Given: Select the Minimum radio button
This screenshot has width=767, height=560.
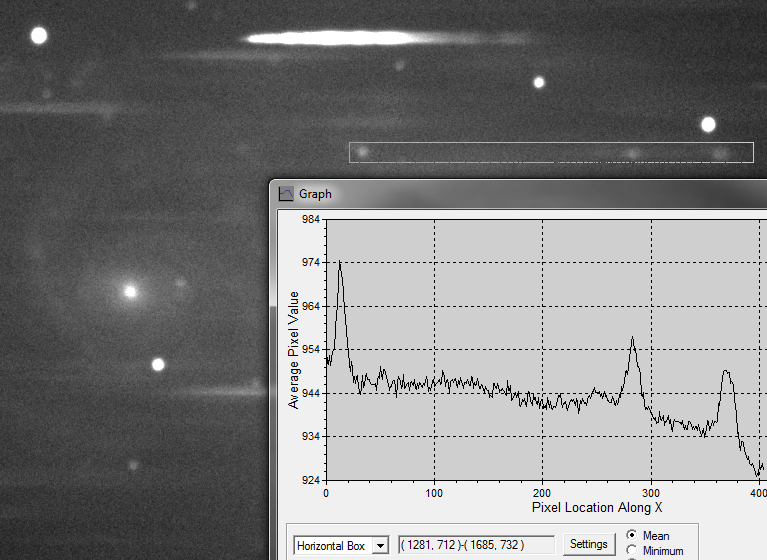Looking at the screenshot, I should tap(632, 551).
